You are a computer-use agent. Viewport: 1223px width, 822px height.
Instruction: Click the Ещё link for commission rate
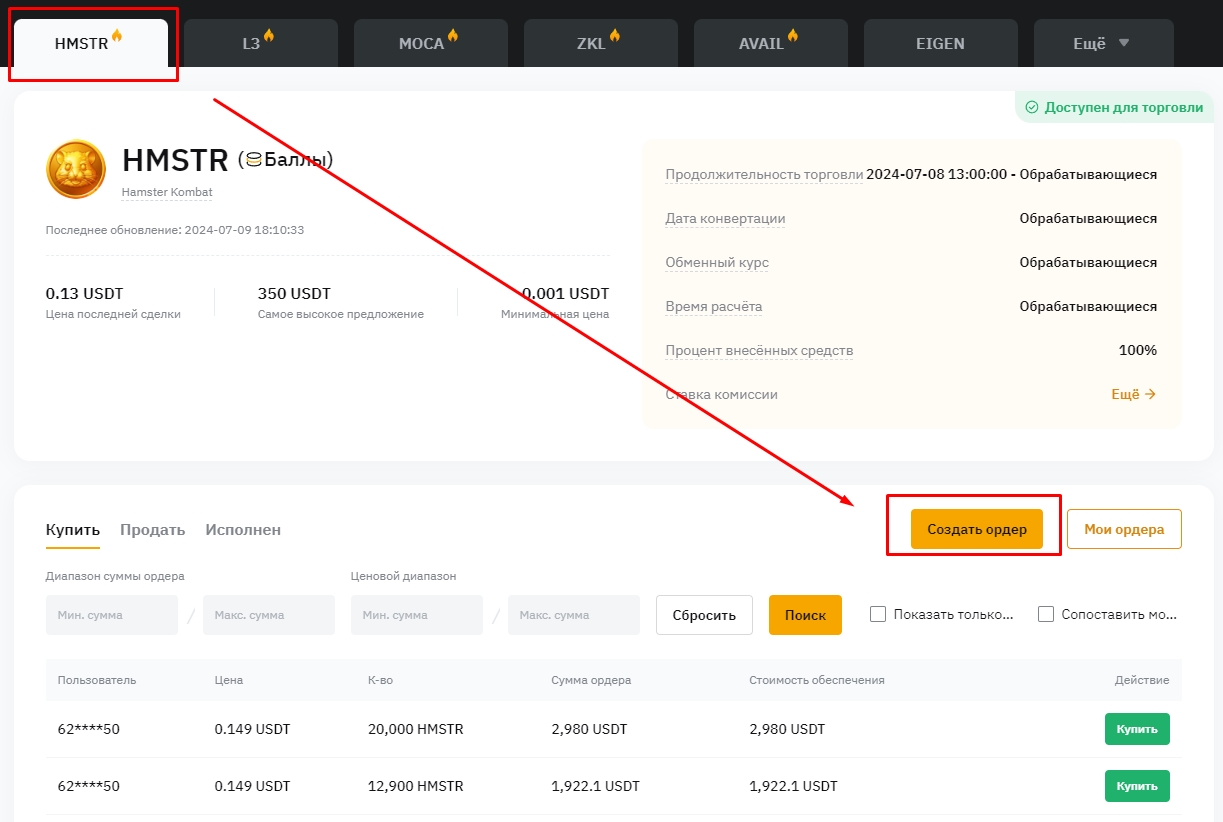pos(1133,394)
